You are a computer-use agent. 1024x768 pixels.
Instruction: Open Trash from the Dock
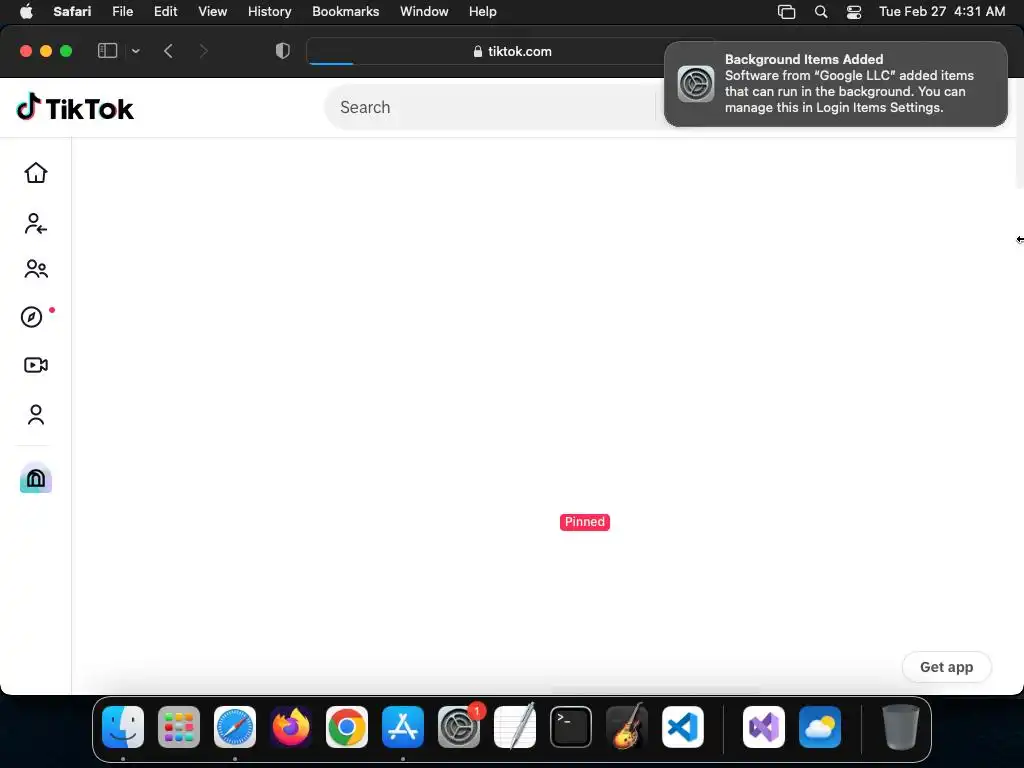point(901,727)
